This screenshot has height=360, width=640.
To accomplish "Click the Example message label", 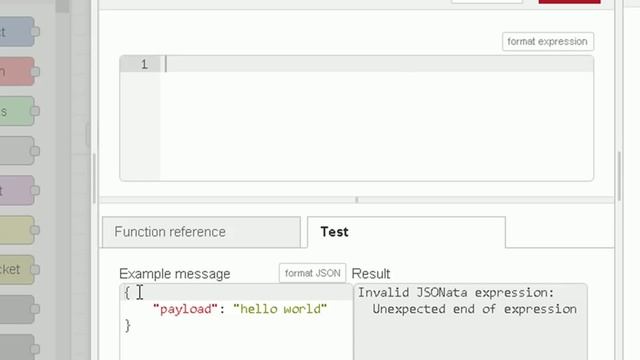I will click(x=175, y=273).
